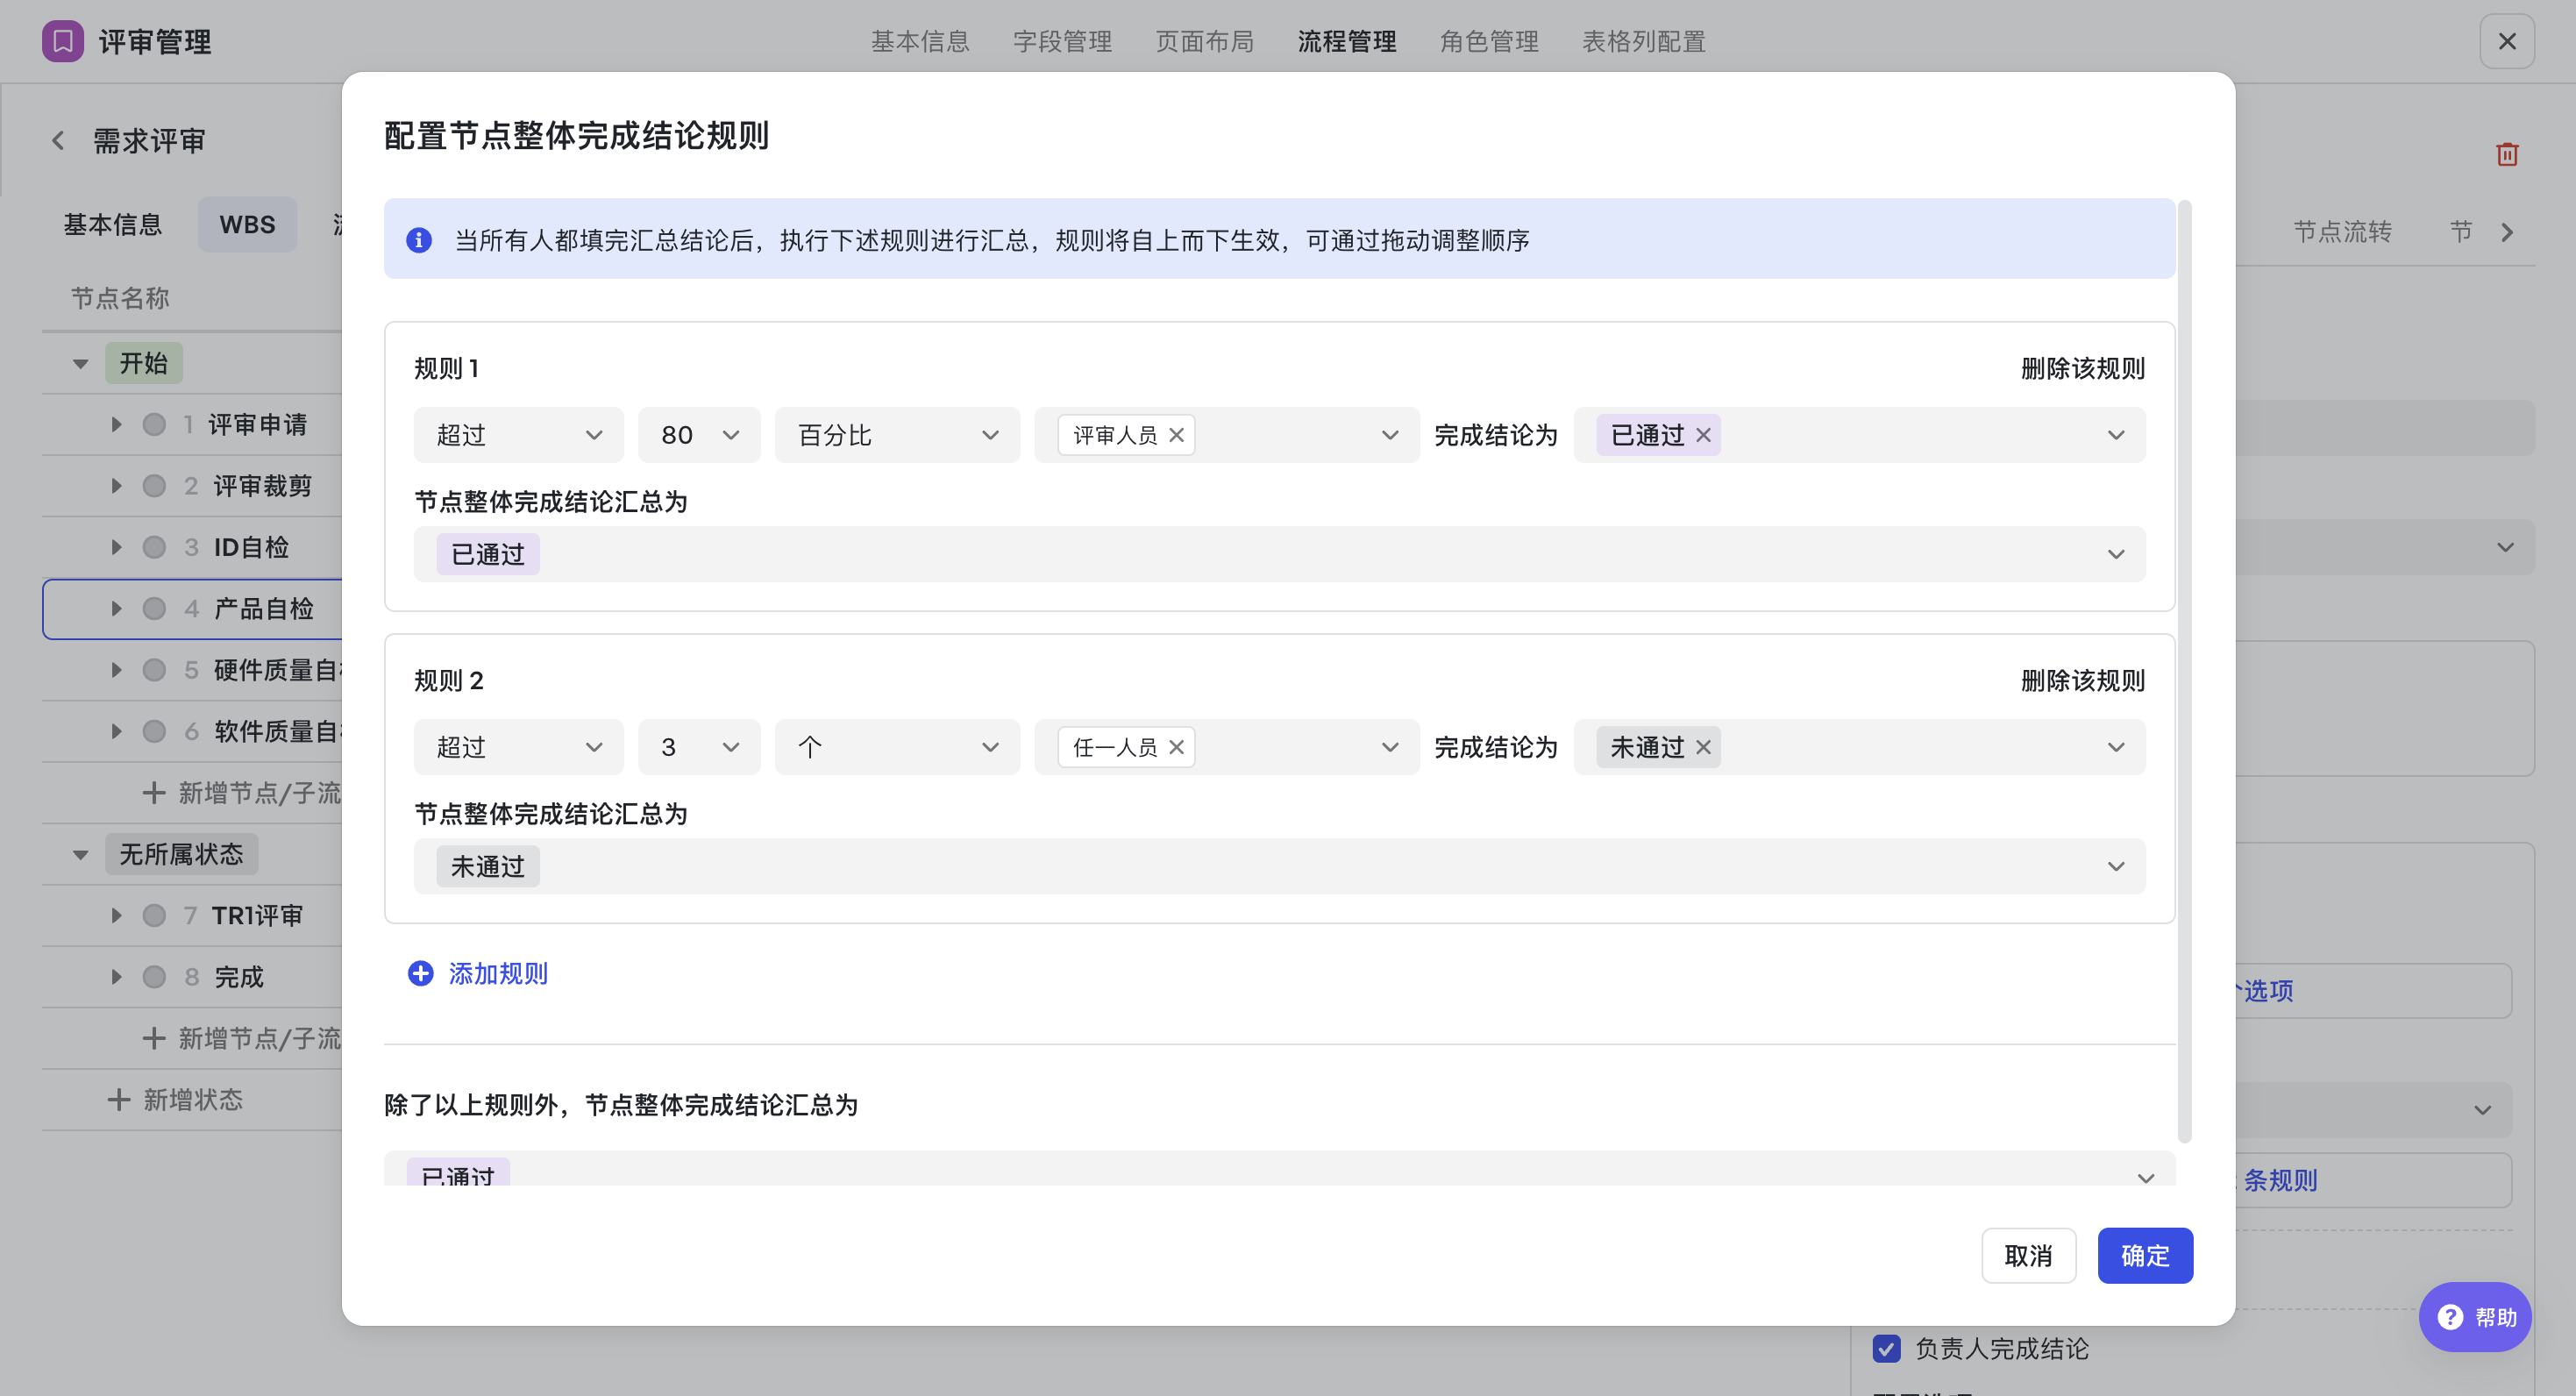2576x1396 pixels.
Task: Open the 任一人员 role selector dropdown
Action: [1226, 747]
